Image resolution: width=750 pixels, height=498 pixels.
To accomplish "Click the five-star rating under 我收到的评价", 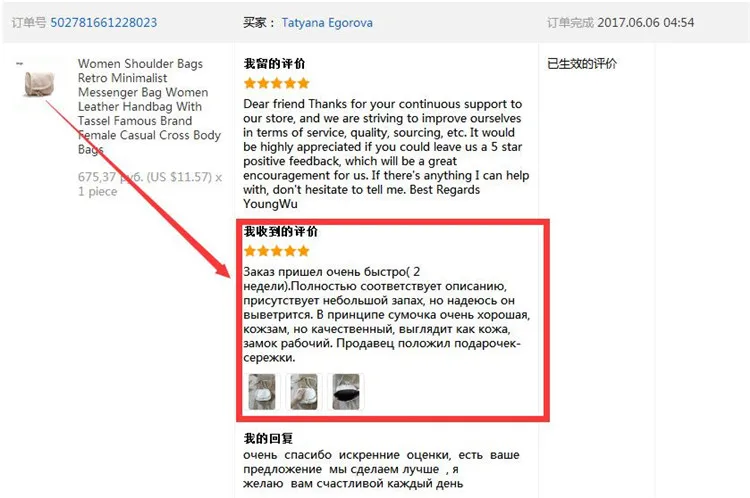I will (x=276, y=251).
